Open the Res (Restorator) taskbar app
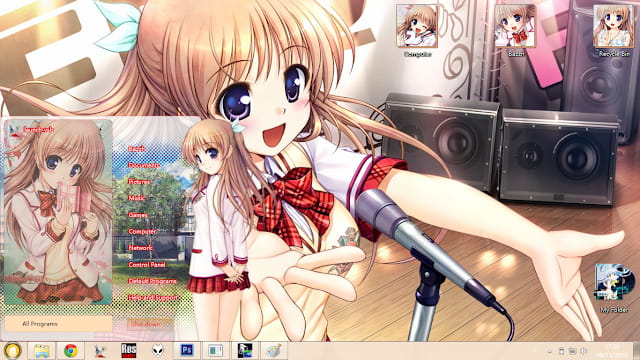Image resolution: width=640 pixels, height=360 pixels. (129, 351)
